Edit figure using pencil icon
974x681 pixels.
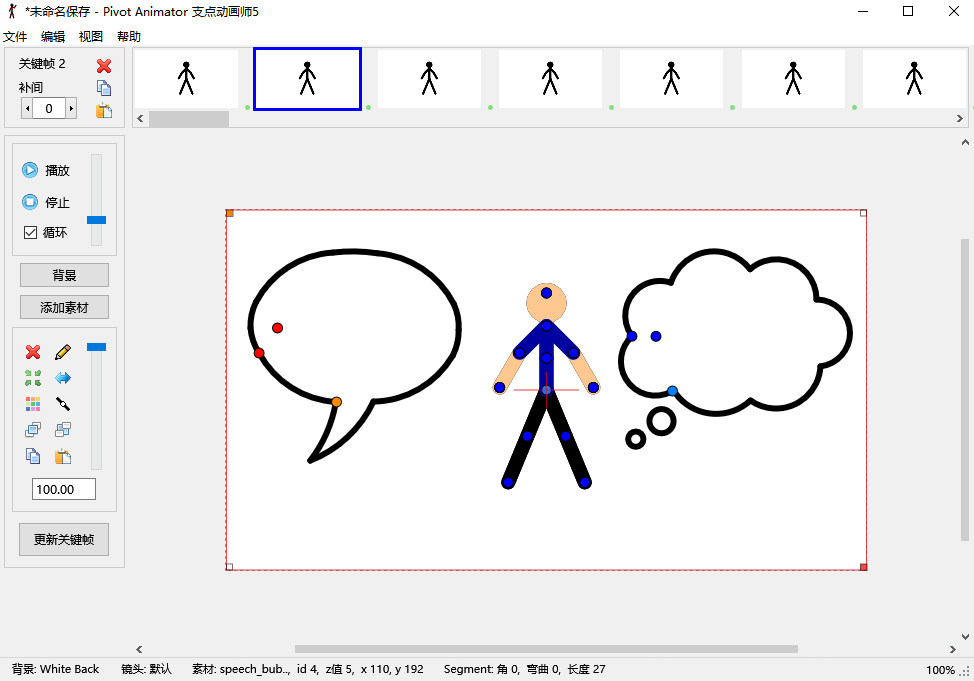pyautogui.click(x=60, y=352)
